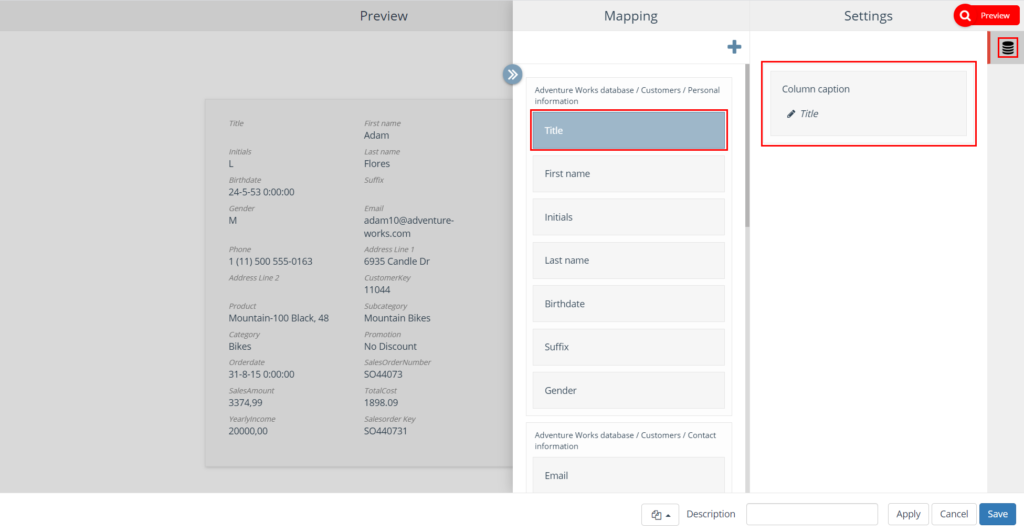Select the Email mapping item
1024x531 pixels.
click(628, 476)
